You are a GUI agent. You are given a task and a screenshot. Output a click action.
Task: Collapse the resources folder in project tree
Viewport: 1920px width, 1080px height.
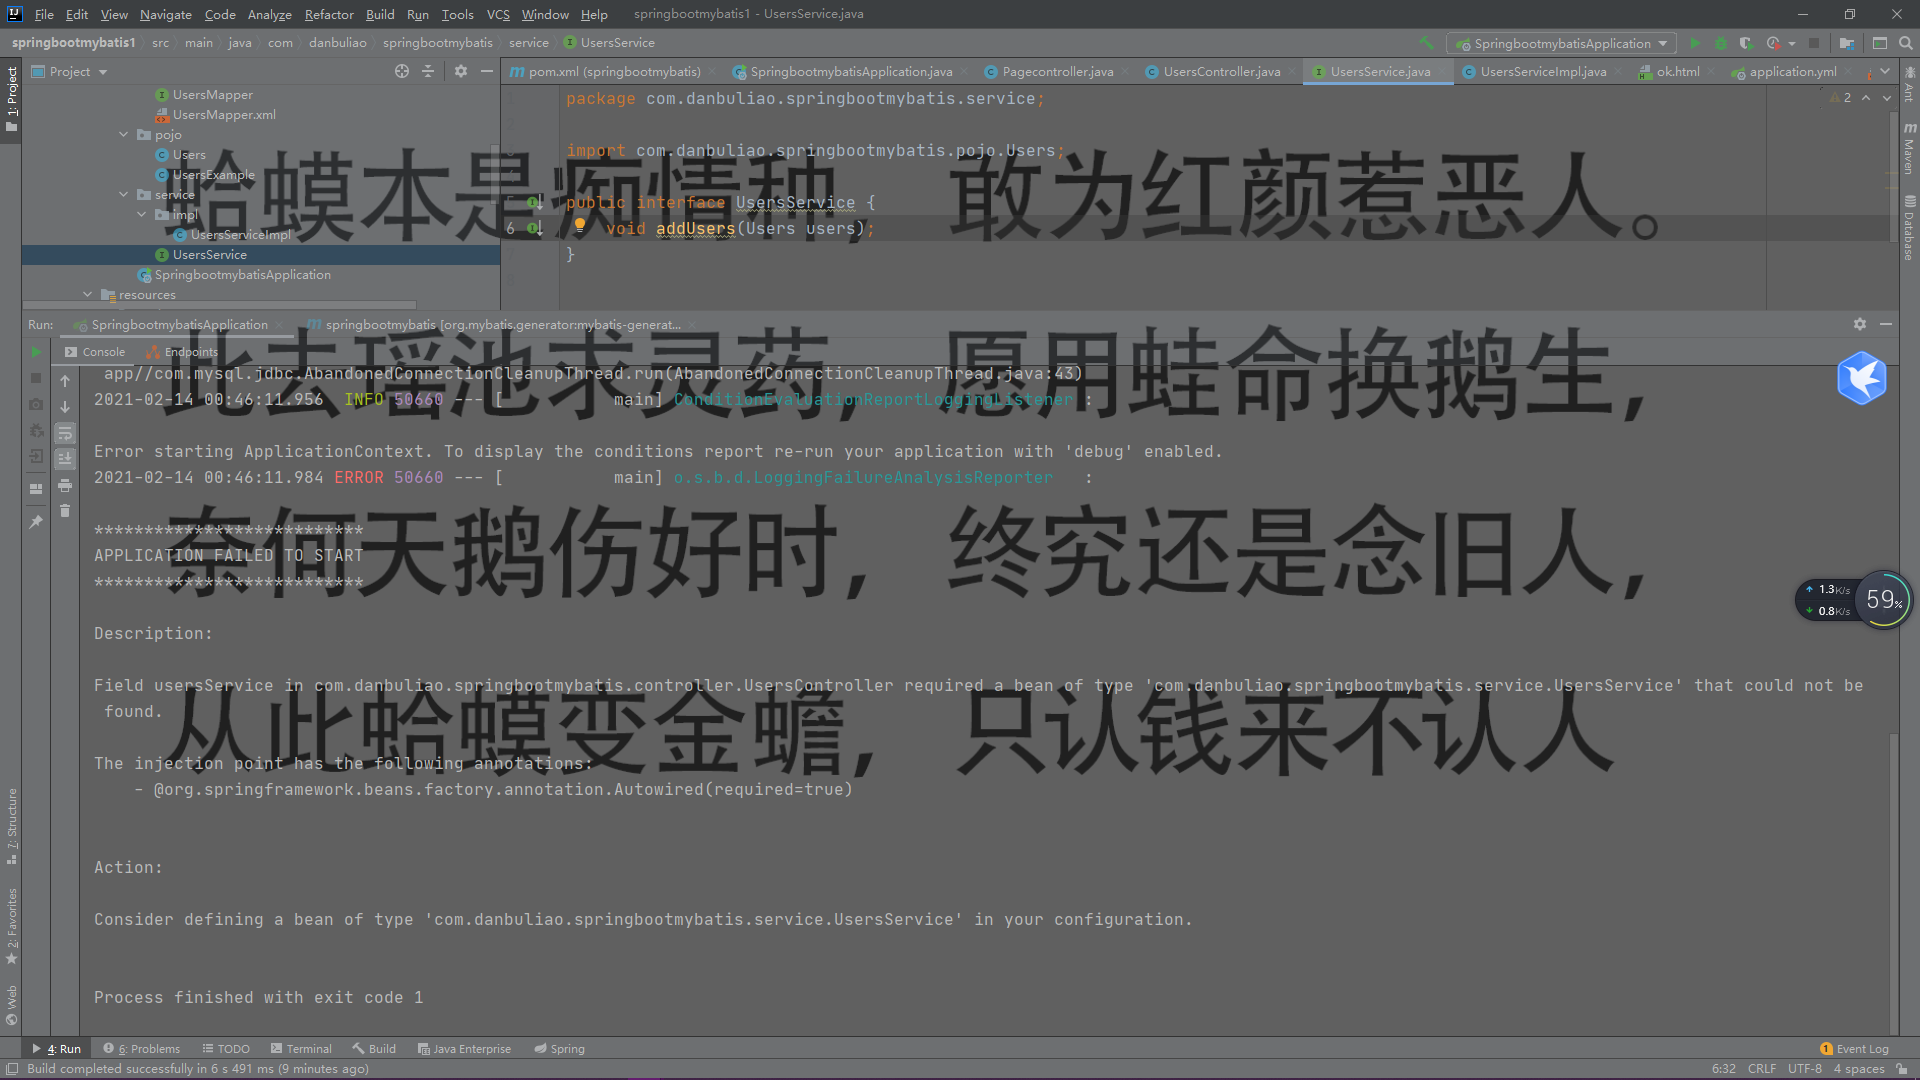88,294
